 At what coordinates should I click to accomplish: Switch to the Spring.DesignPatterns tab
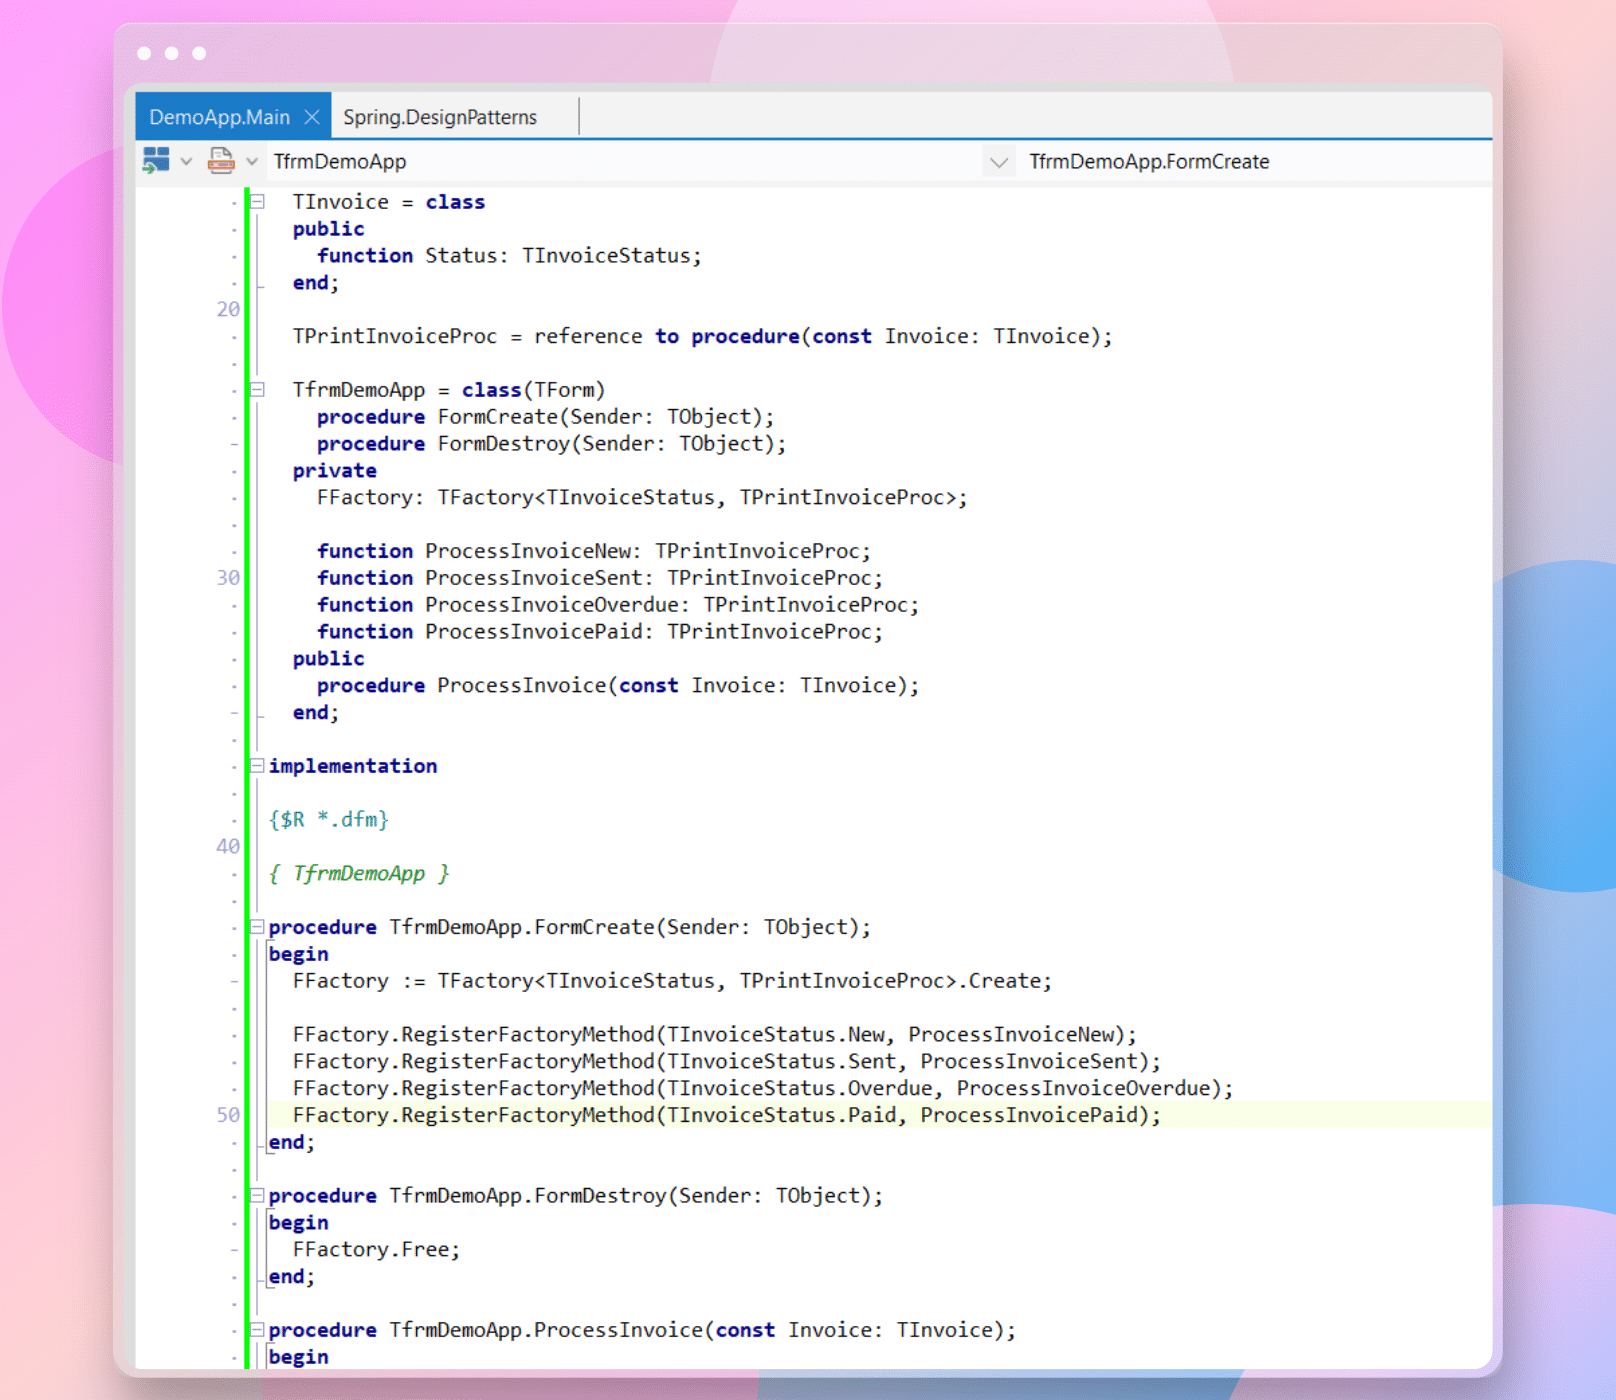click(x=440, y=117)
